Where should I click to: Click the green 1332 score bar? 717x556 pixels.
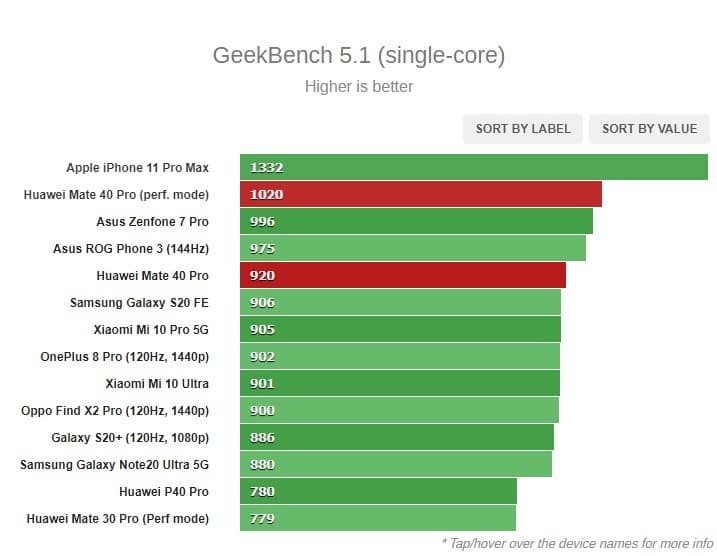pos(474,168)
